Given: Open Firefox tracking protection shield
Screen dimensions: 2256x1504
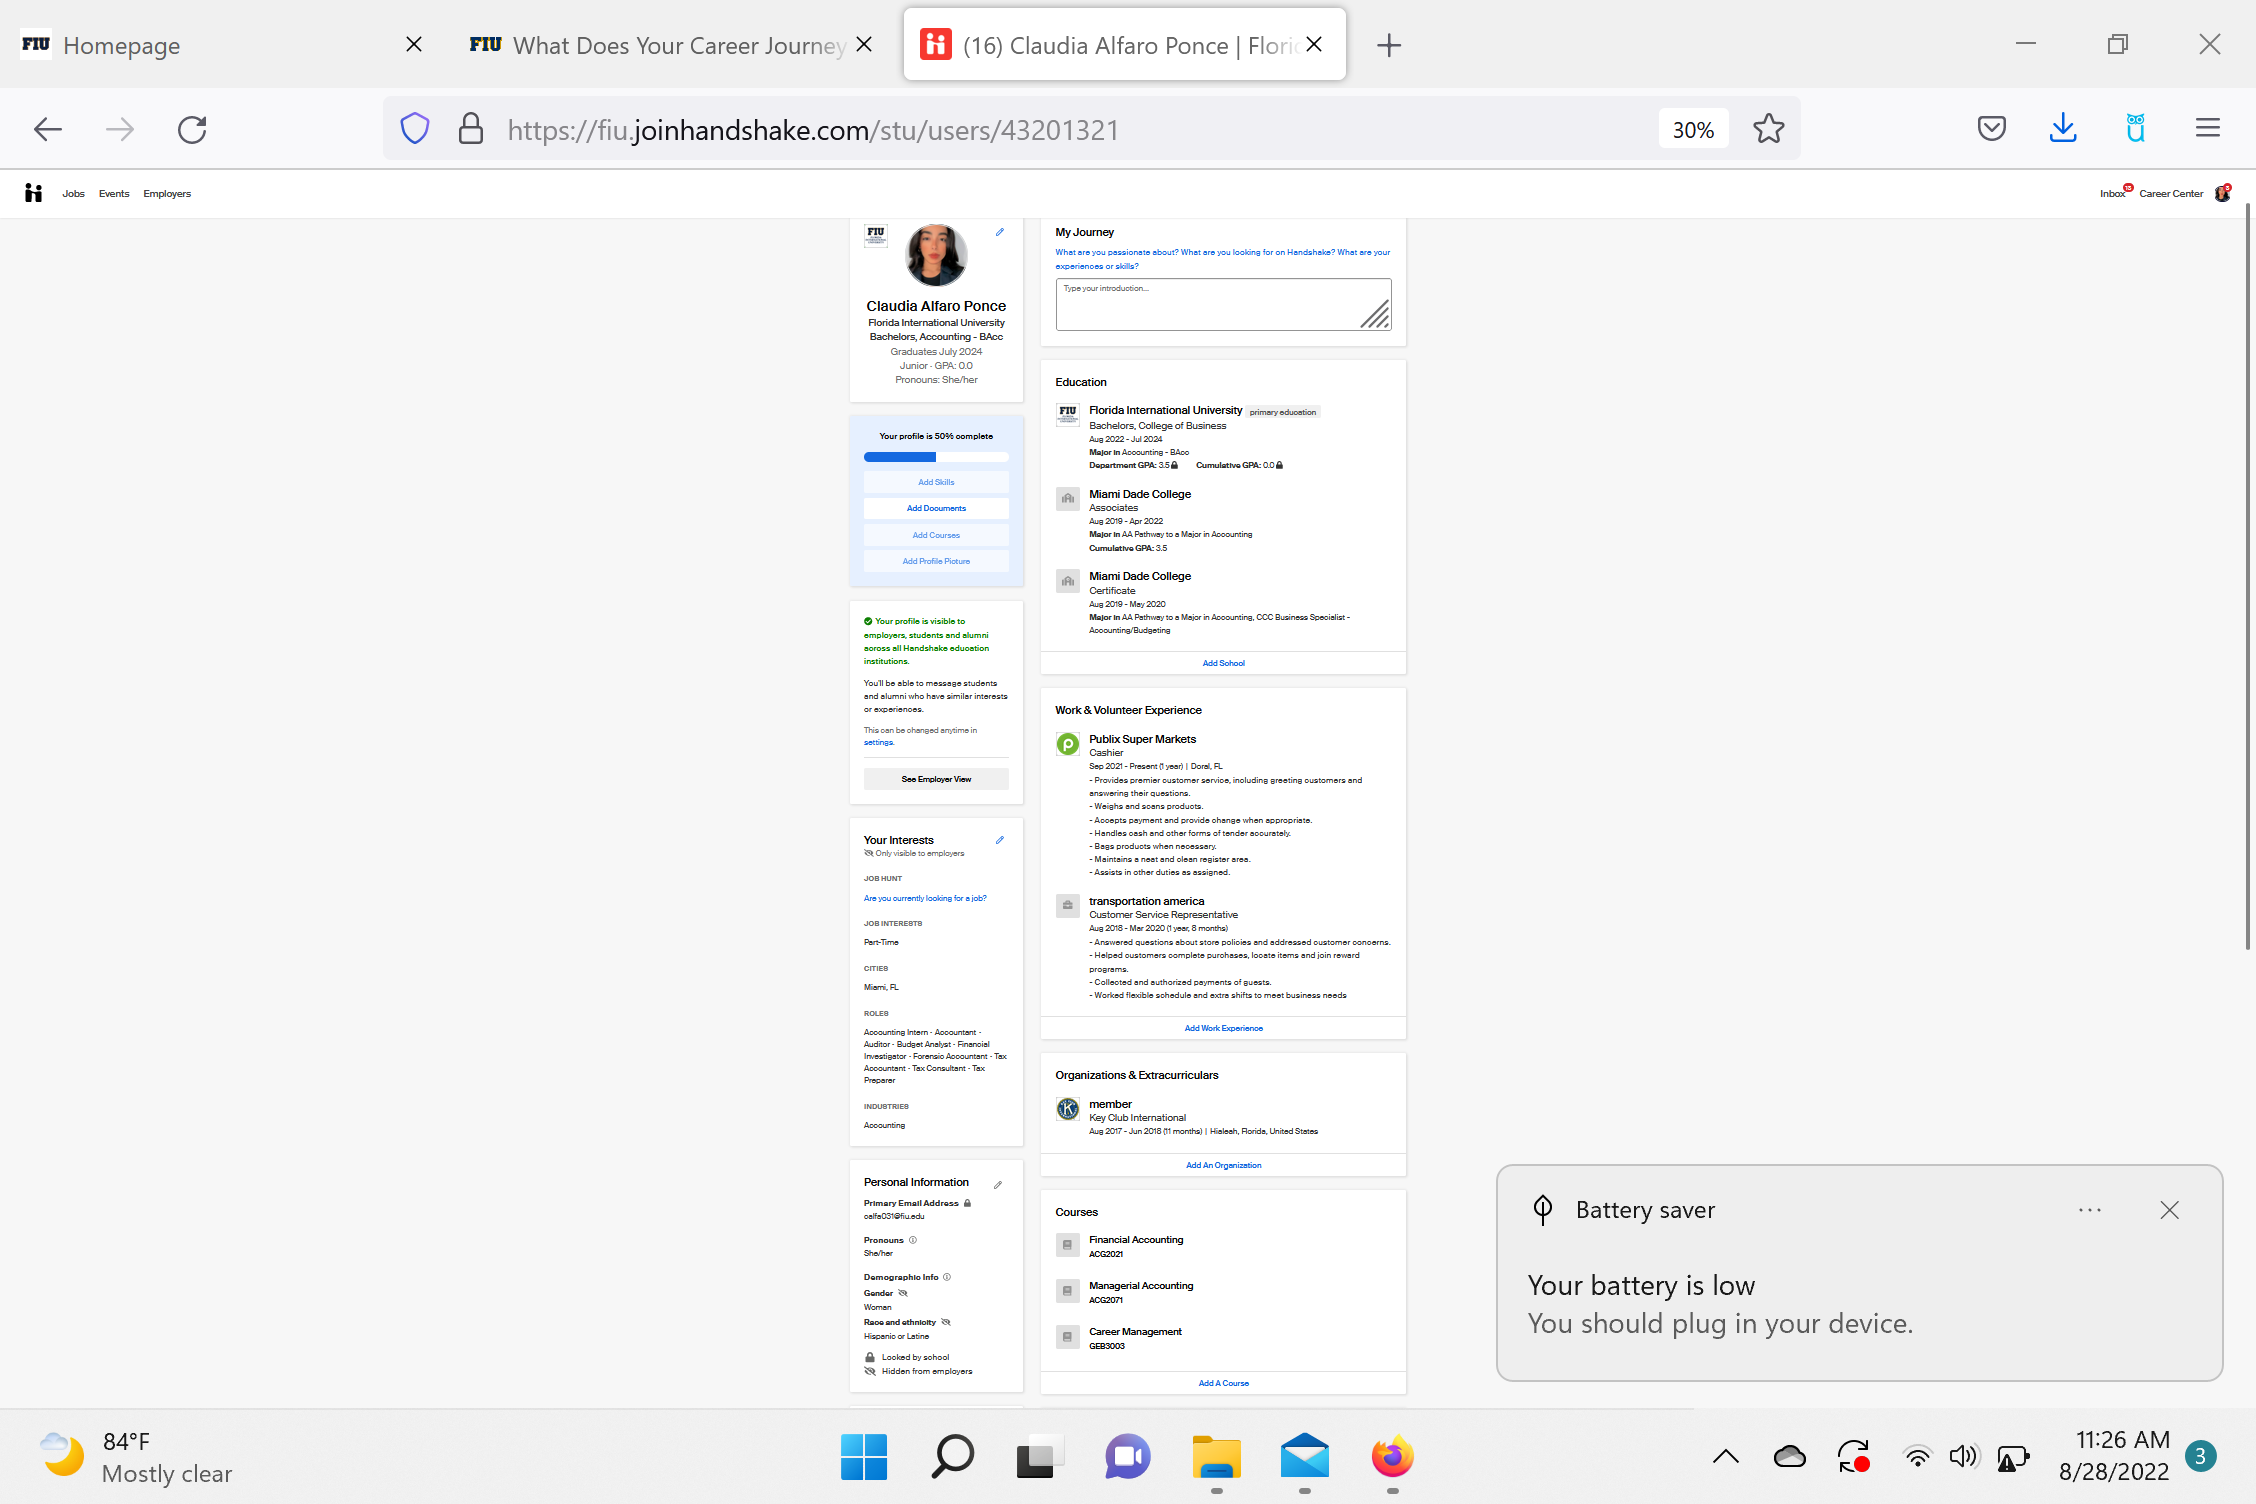Looking at the screenshot, I should 415,129.
